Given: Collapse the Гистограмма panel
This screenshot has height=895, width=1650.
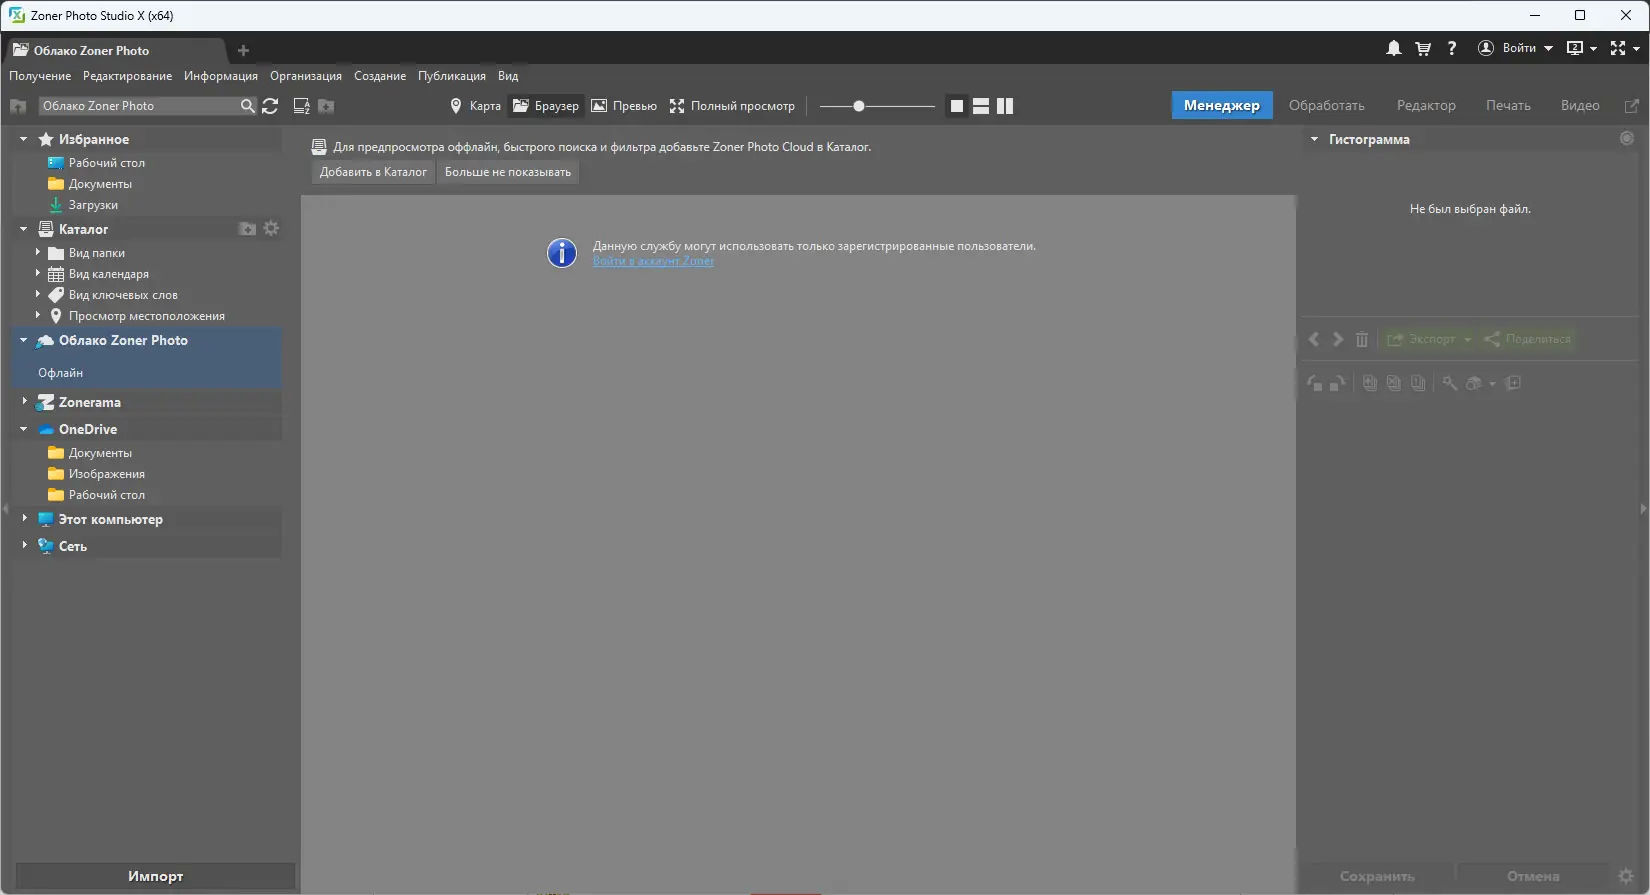Looking at the screenshot, I should pyautogui.click(x=1314, y=139).
